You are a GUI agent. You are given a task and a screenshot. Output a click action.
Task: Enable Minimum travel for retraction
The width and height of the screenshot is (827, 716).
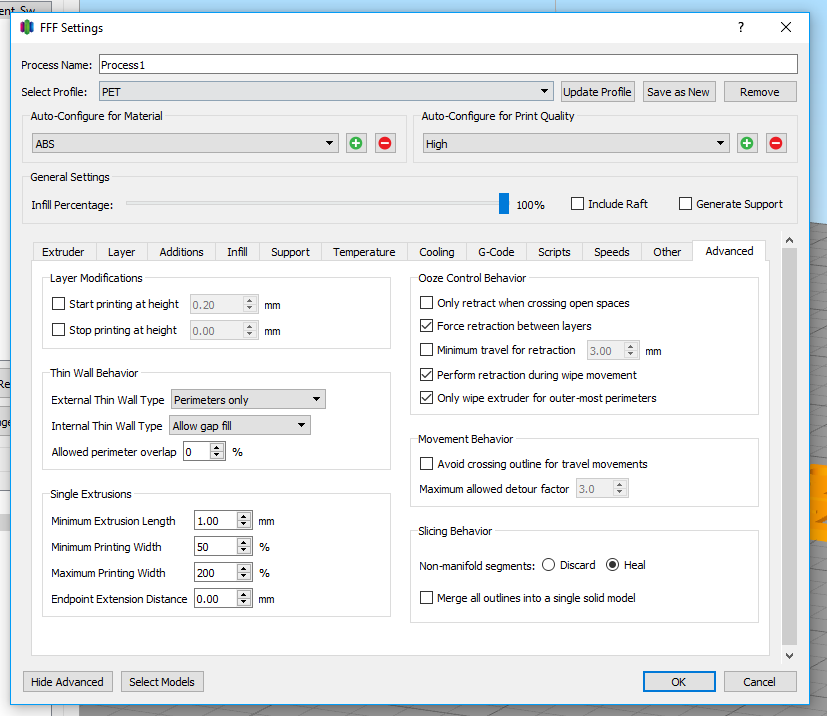tap(426, 350)
